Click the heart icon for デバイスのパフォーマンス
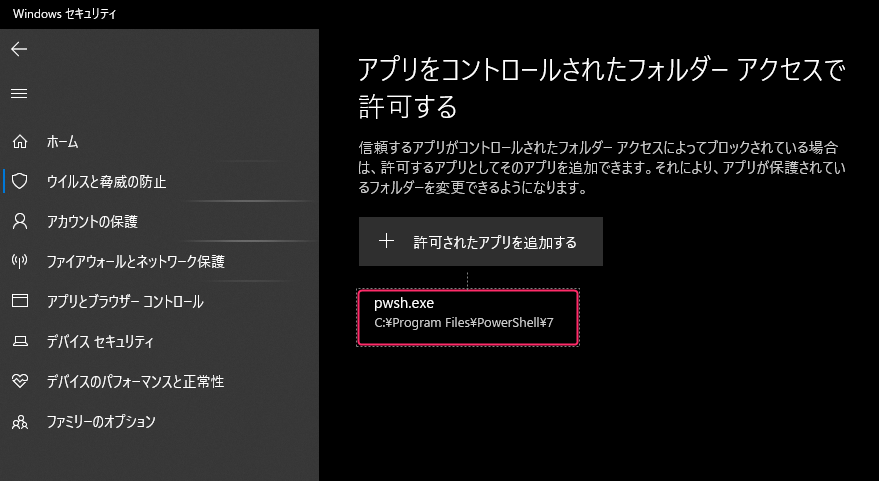Image resolution: width=879 pixels, height=481 pixels. tap(20, 381)
